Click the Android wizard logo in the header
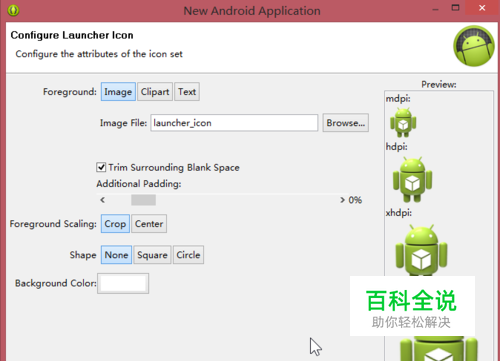Viewport: 500px width, 361px height. (x=474, y=46)
